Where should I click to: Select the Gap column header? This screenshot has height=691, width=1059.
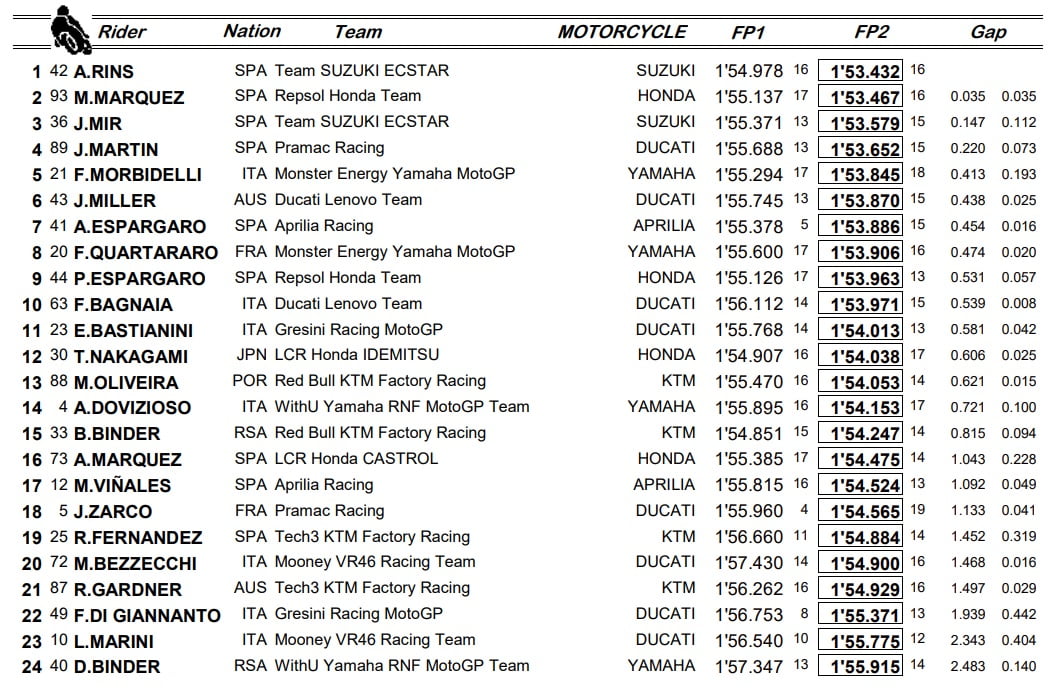988,32
